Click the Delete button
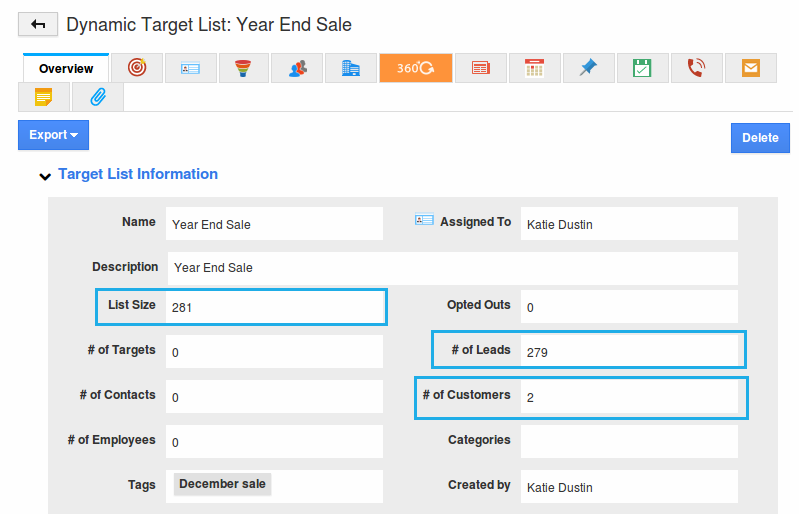 759,138
